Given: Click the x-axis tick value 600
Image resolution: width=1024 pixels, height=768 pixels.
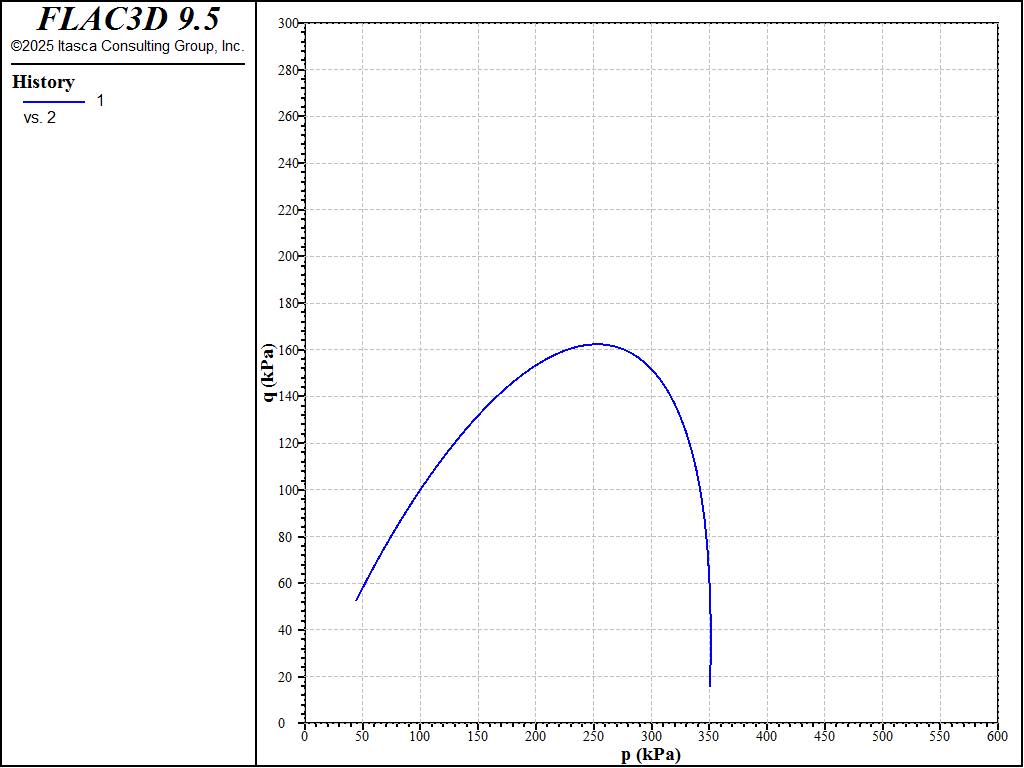Looking at the screenshot, I should click(997, 737).
